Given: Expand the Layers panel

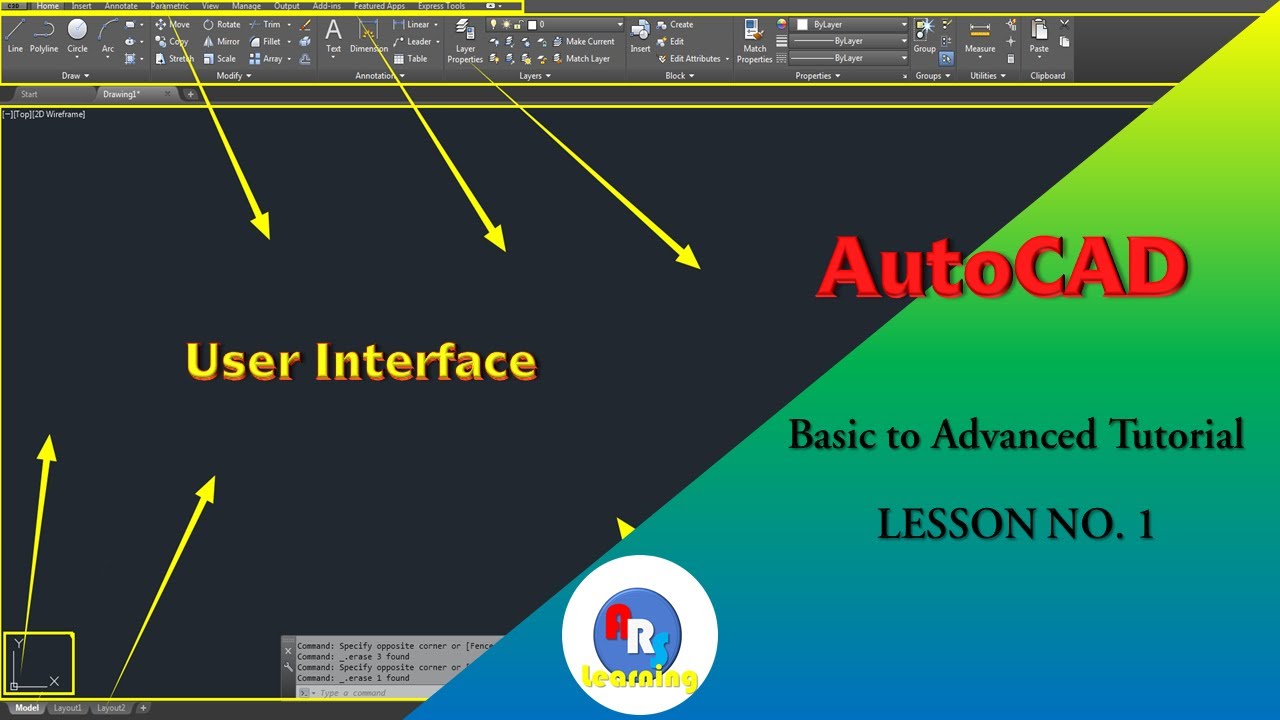Looking at the screenshot, I should [535, 76].
